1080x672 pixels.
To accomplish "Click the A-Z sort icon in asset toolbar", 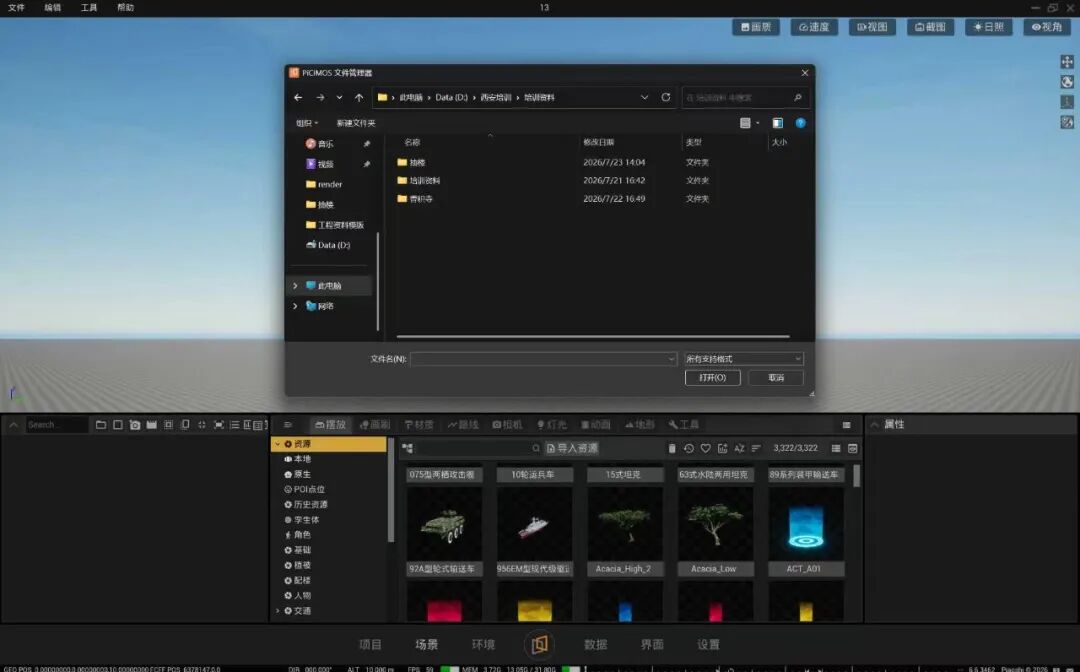I will pyautogui.click(x=739, y=448).
